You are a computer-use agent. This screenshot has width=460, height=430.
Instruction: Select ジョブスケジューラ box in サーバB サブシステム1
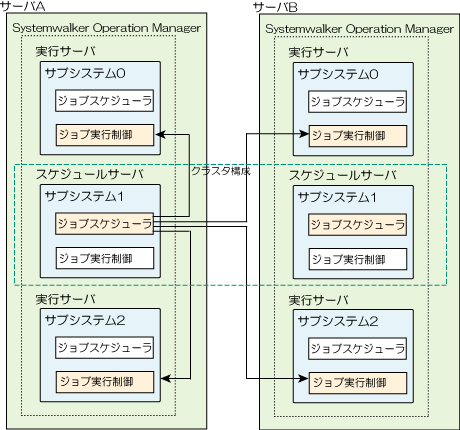click(x=358, y=225)
